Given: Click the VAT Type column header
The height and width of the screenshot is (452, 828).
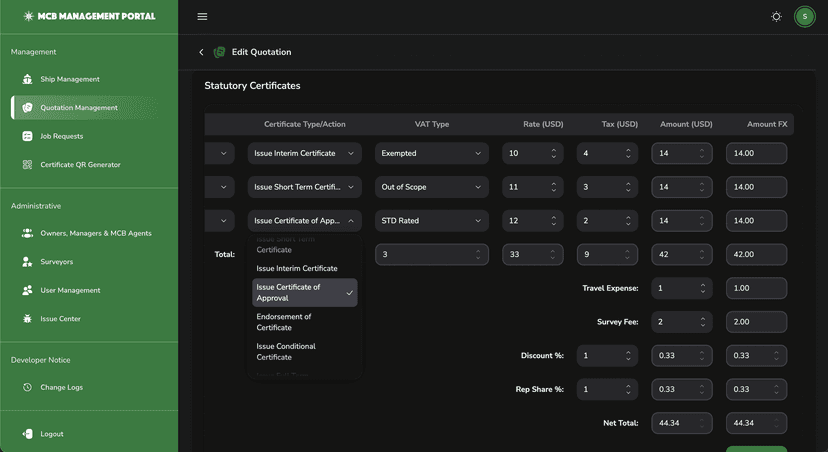Looking at the screenshot, I should (x=432, y=125).
